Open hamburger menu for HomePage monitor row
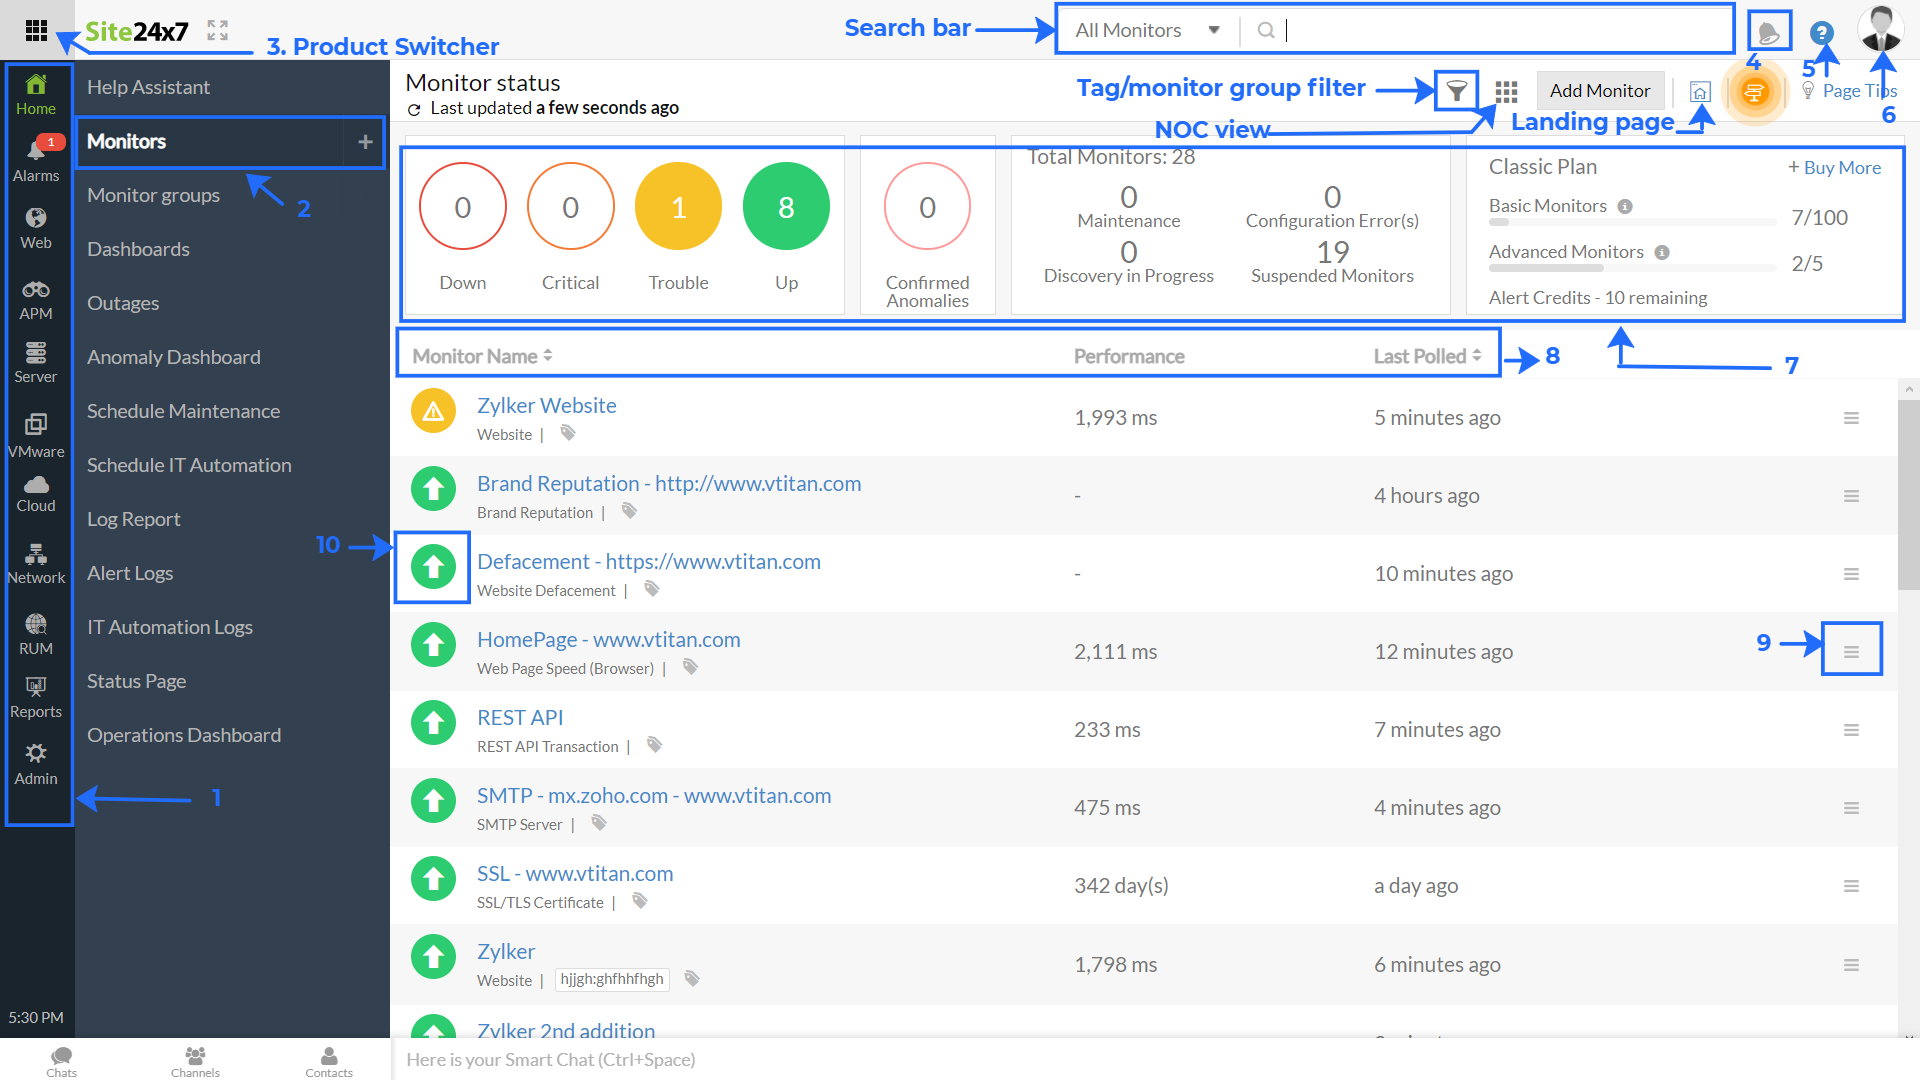 point(1851,652)
